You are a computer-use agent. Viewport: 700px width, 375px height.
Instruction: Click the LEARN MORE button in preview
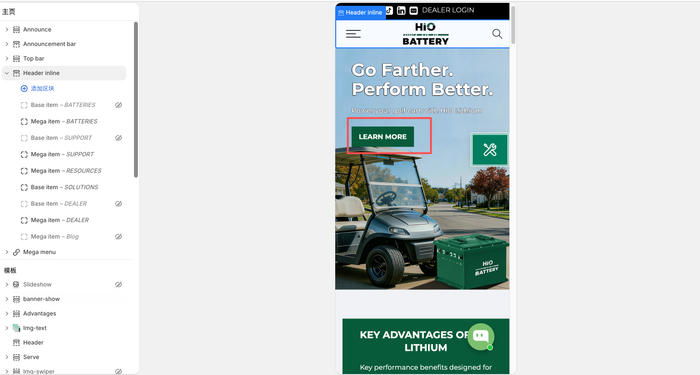point(383,137)
